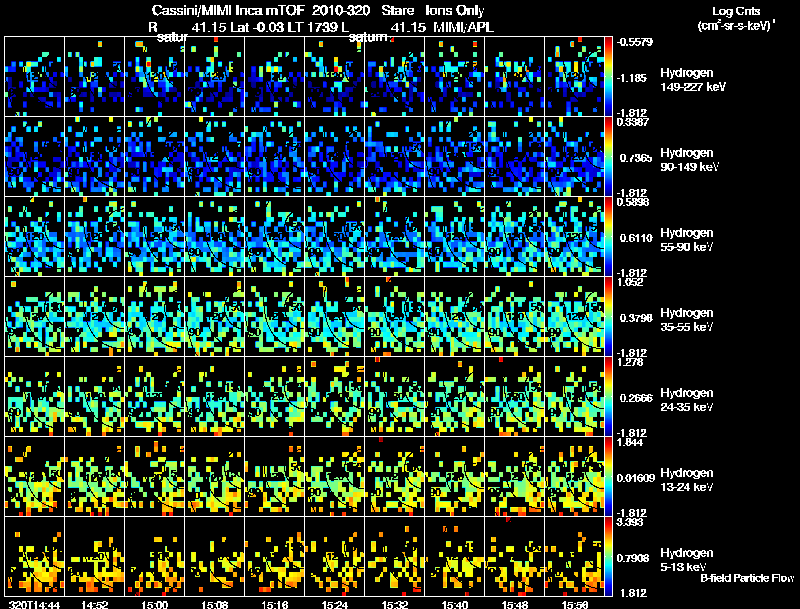Viewport: 800px width, 609px height.
Task: Click the 'Hydrogen 24-35 keV' row label
Action: click(687, 400)
